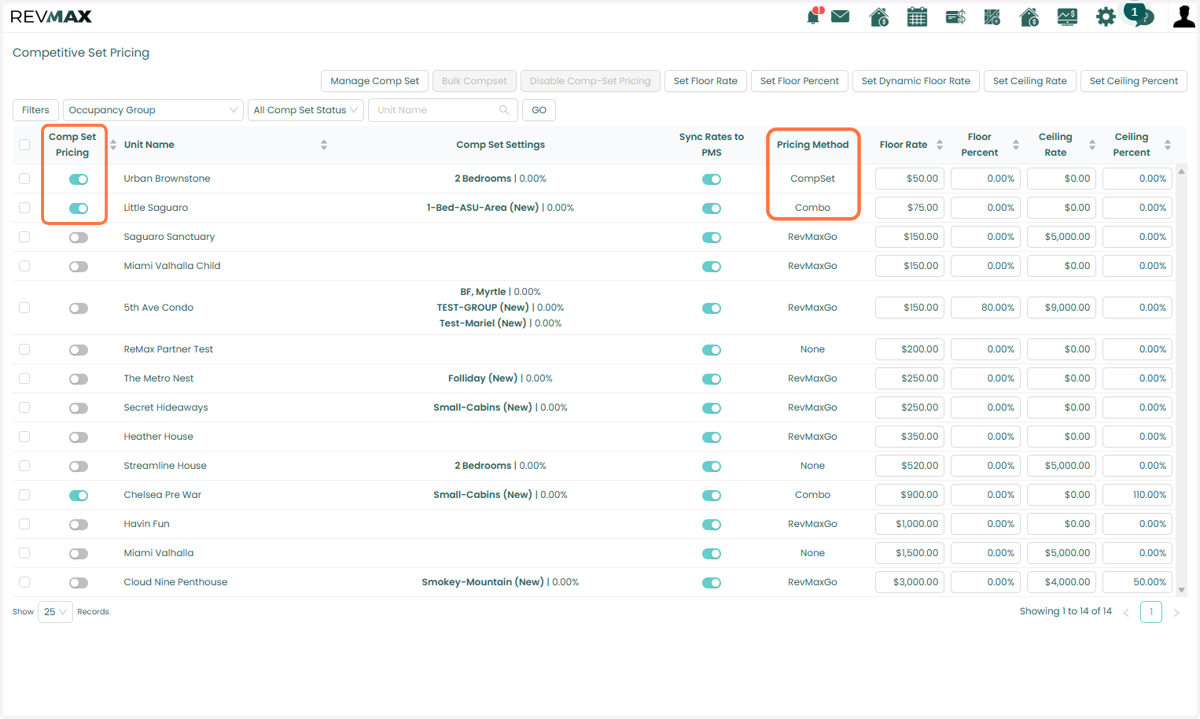Open the Show 25 records dropdown

(55, 612)
